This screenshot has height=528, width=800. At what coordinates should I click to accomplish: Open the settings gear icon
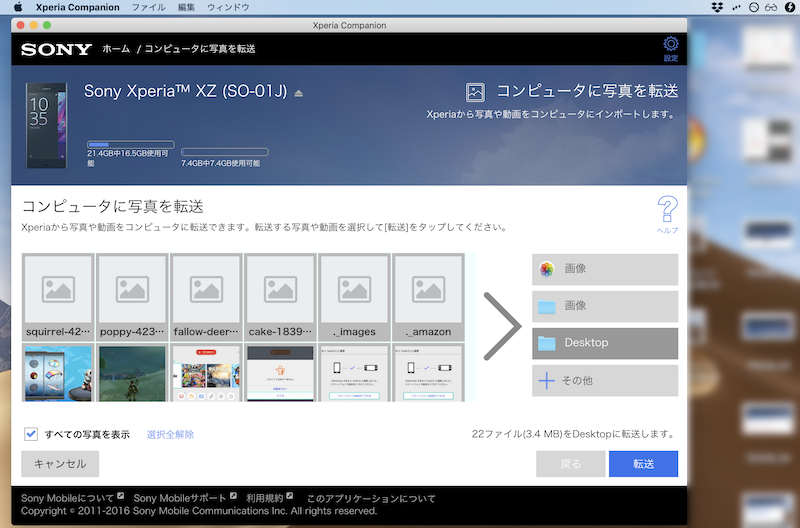(x=670, y=44)
